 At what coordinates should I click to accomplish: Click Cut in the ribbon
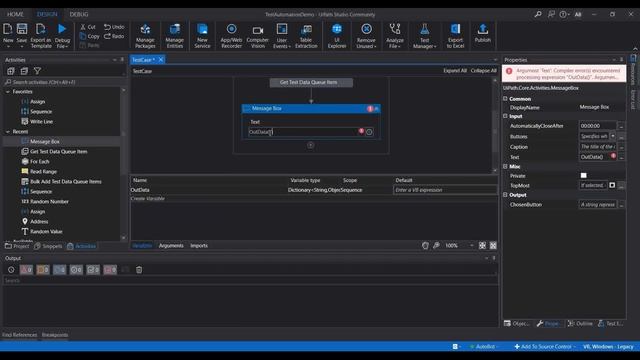pos(88,27)
